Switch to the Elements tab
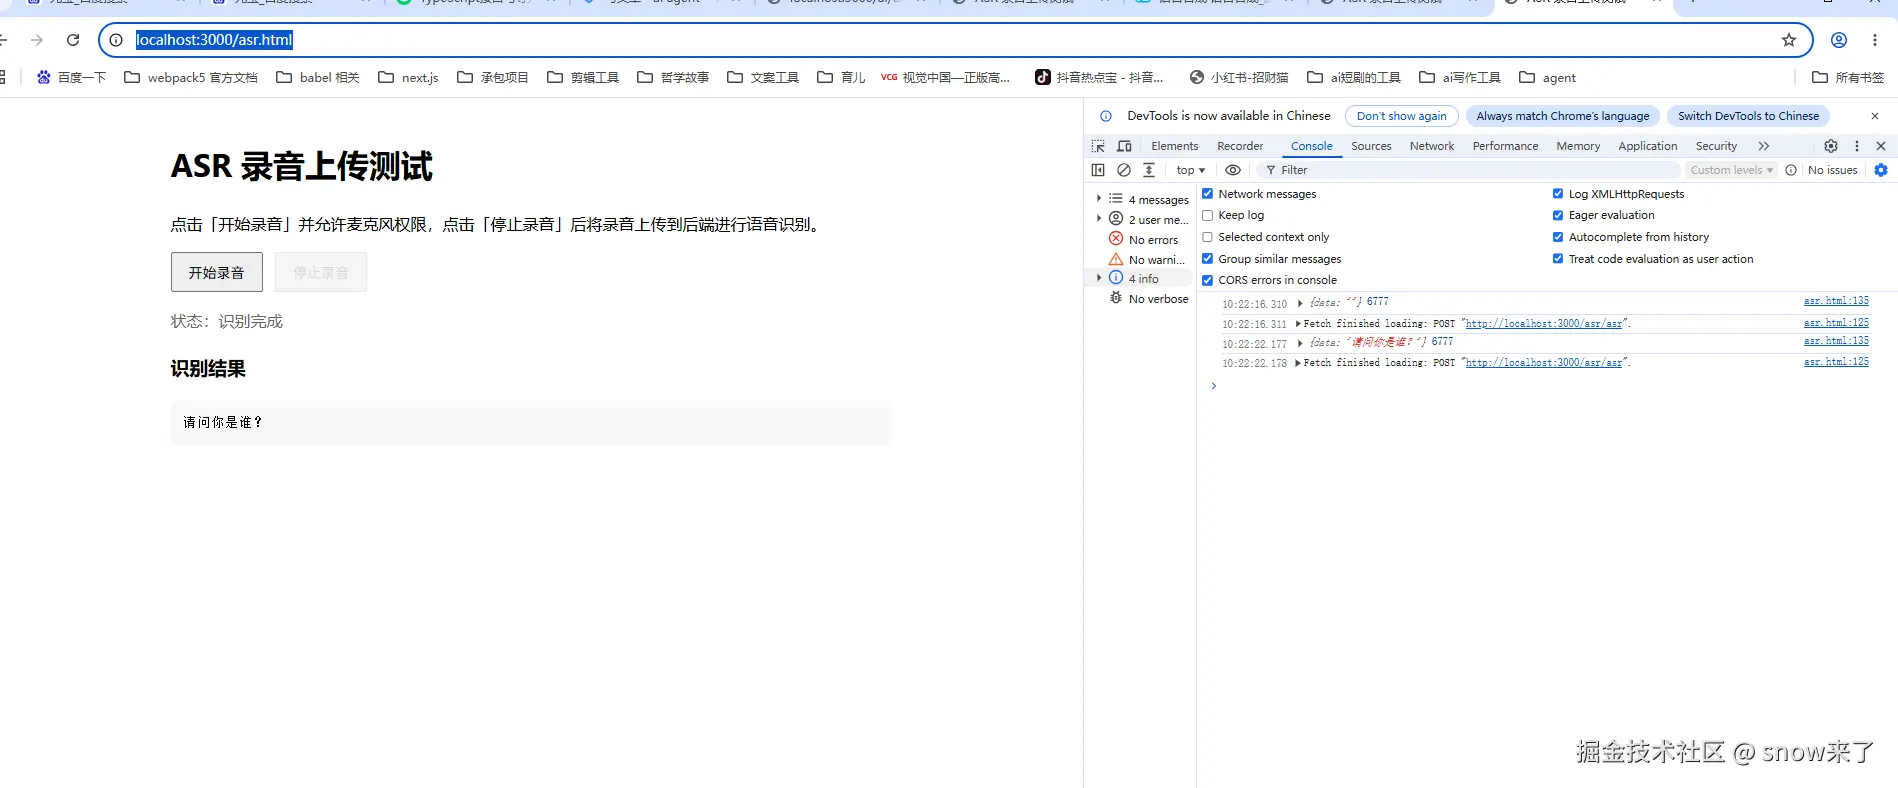The width and height of the screenshot is (1898, 788). 1174,146
